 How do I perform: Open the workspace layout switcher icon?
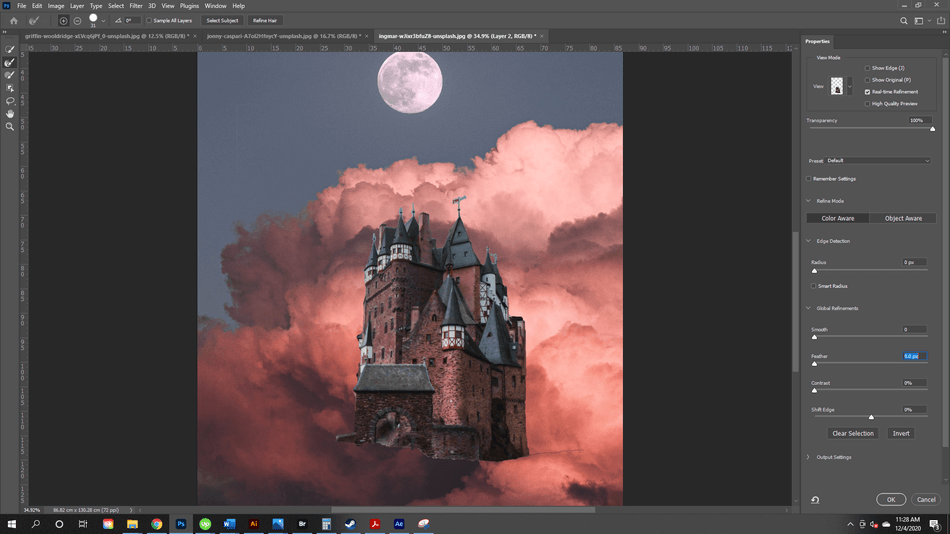coord(919,21)
